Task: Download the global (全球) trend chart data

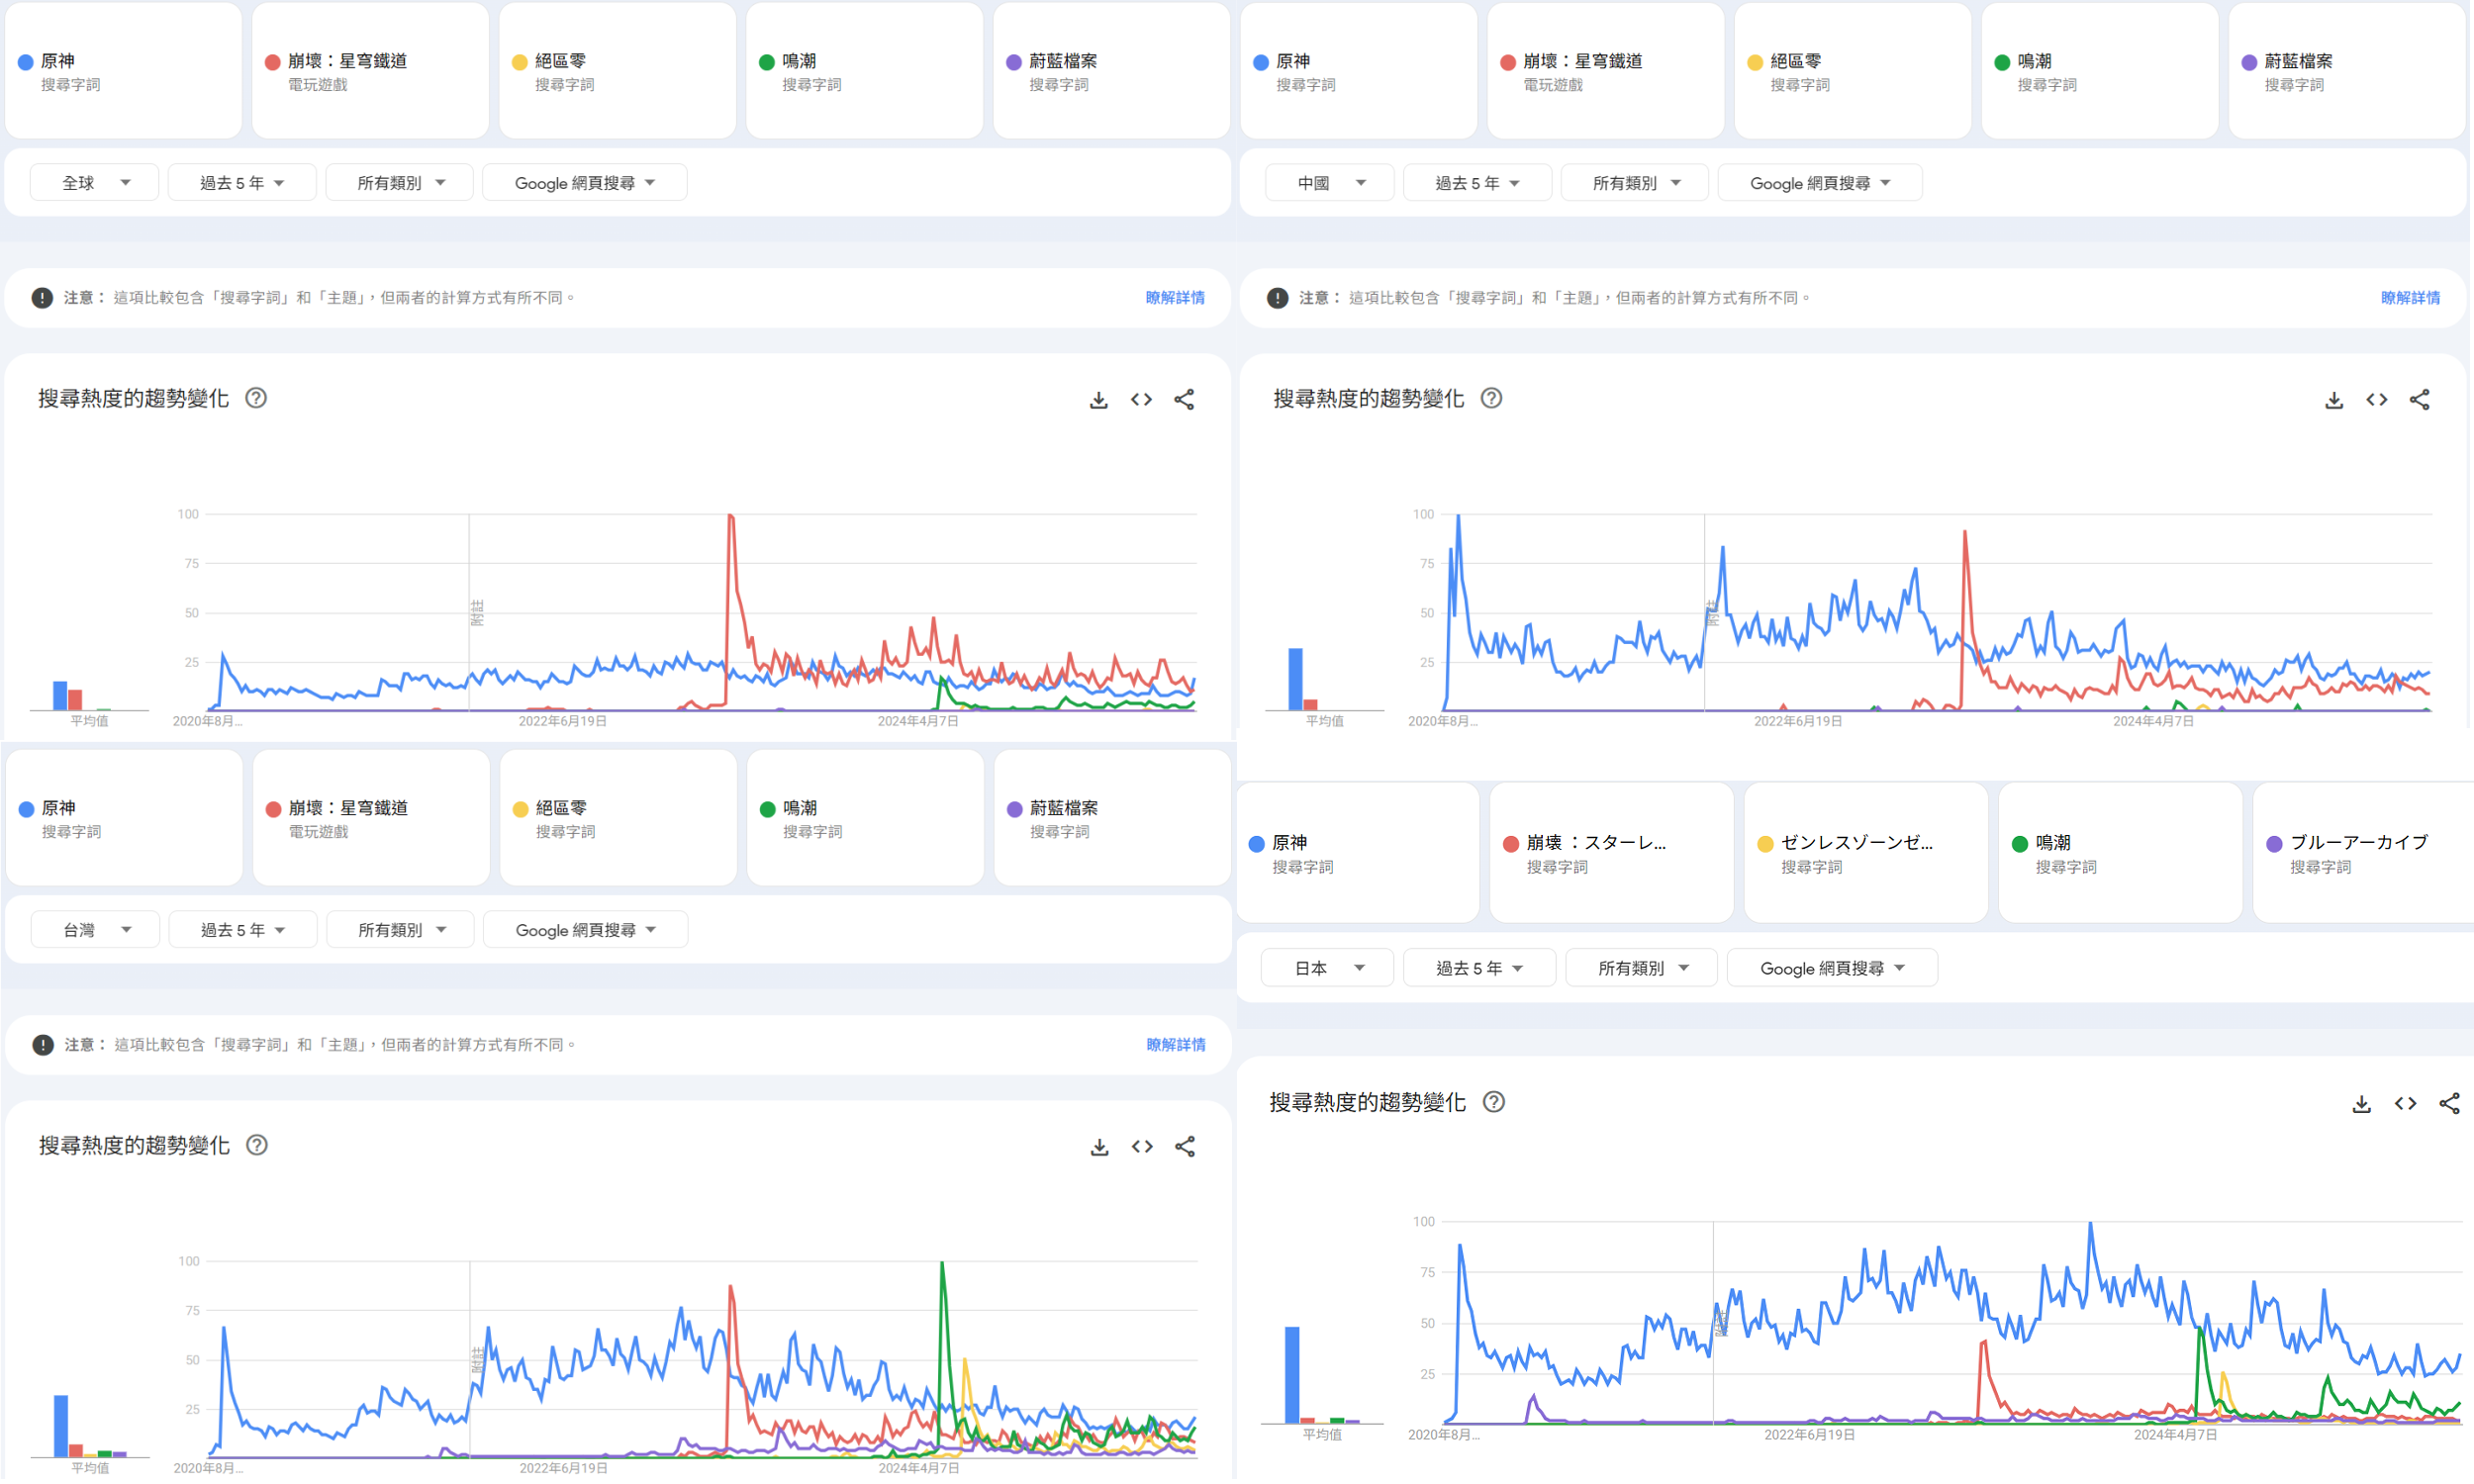Action: [x=1098, y=400]
